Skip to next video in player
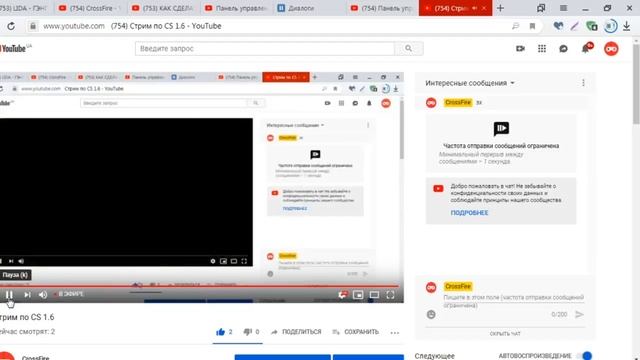Viewport: 640px width, 360px height. (27, 294)
